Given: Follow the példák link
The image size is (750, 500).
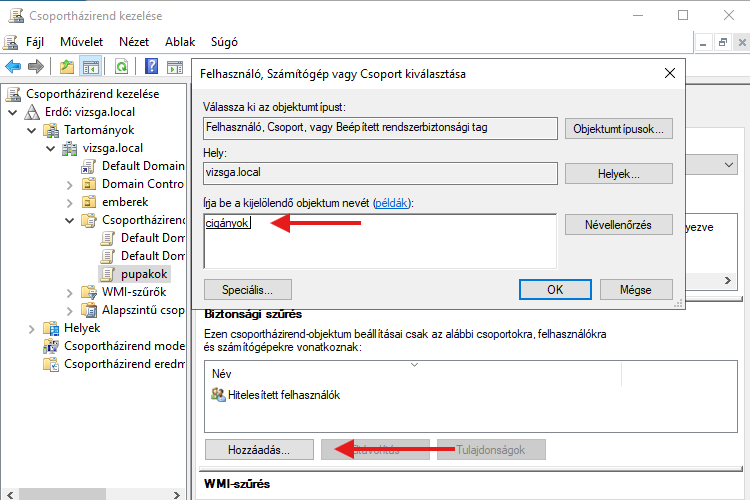Looking at the screenshot, I should pyautogui.click(x=392, y=203).
